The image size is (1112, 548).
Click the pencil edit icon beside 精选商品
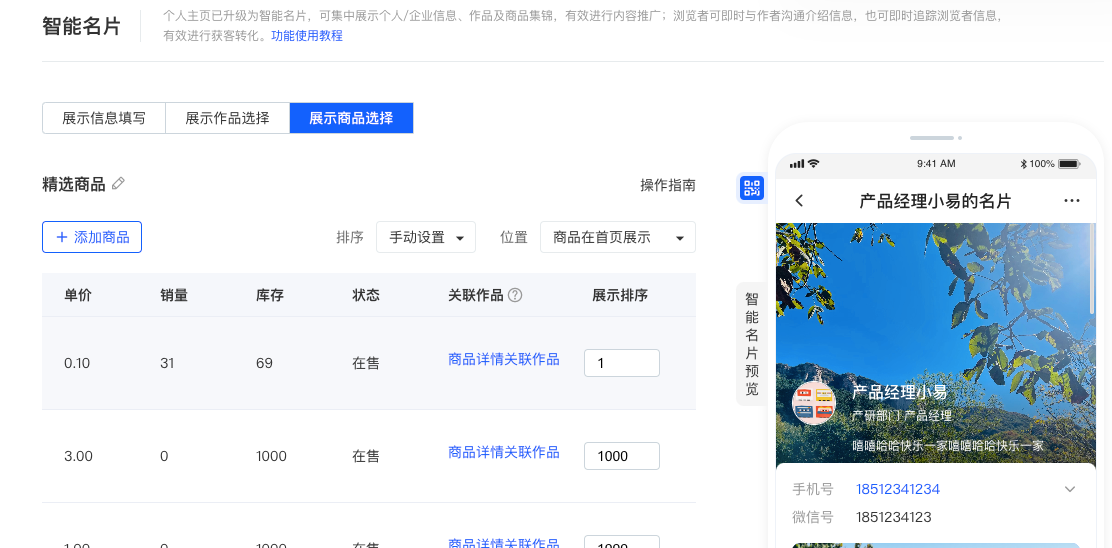[118, 183]
